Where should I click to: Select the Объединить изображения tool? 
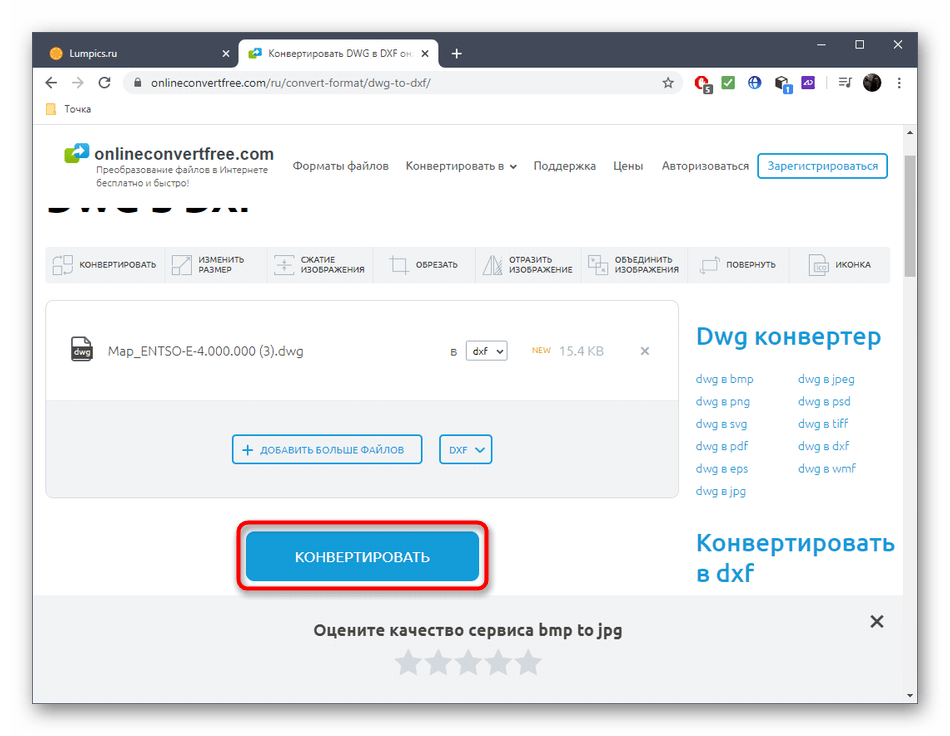[x=634, y=265]
